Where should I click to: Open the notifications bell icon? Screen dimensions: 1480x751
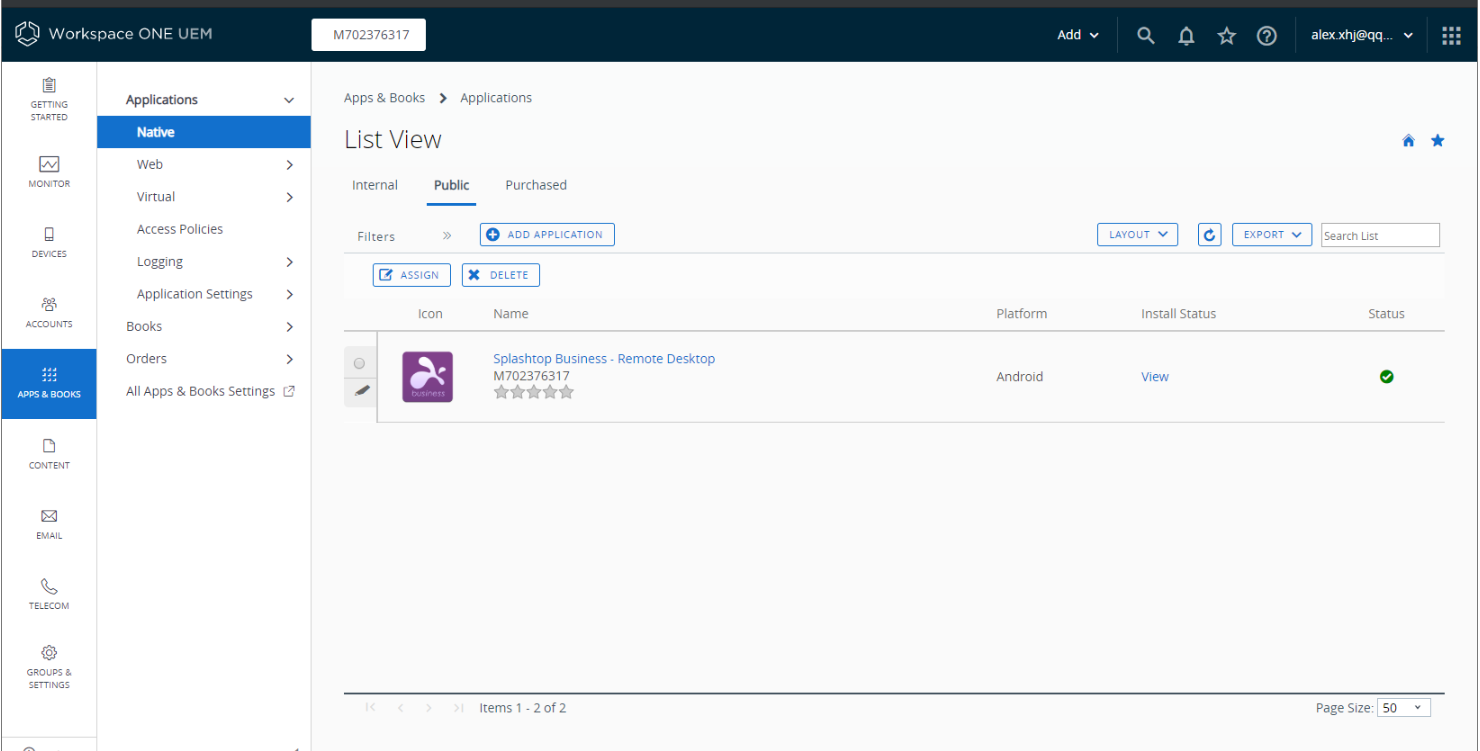tap(1186, 36)
